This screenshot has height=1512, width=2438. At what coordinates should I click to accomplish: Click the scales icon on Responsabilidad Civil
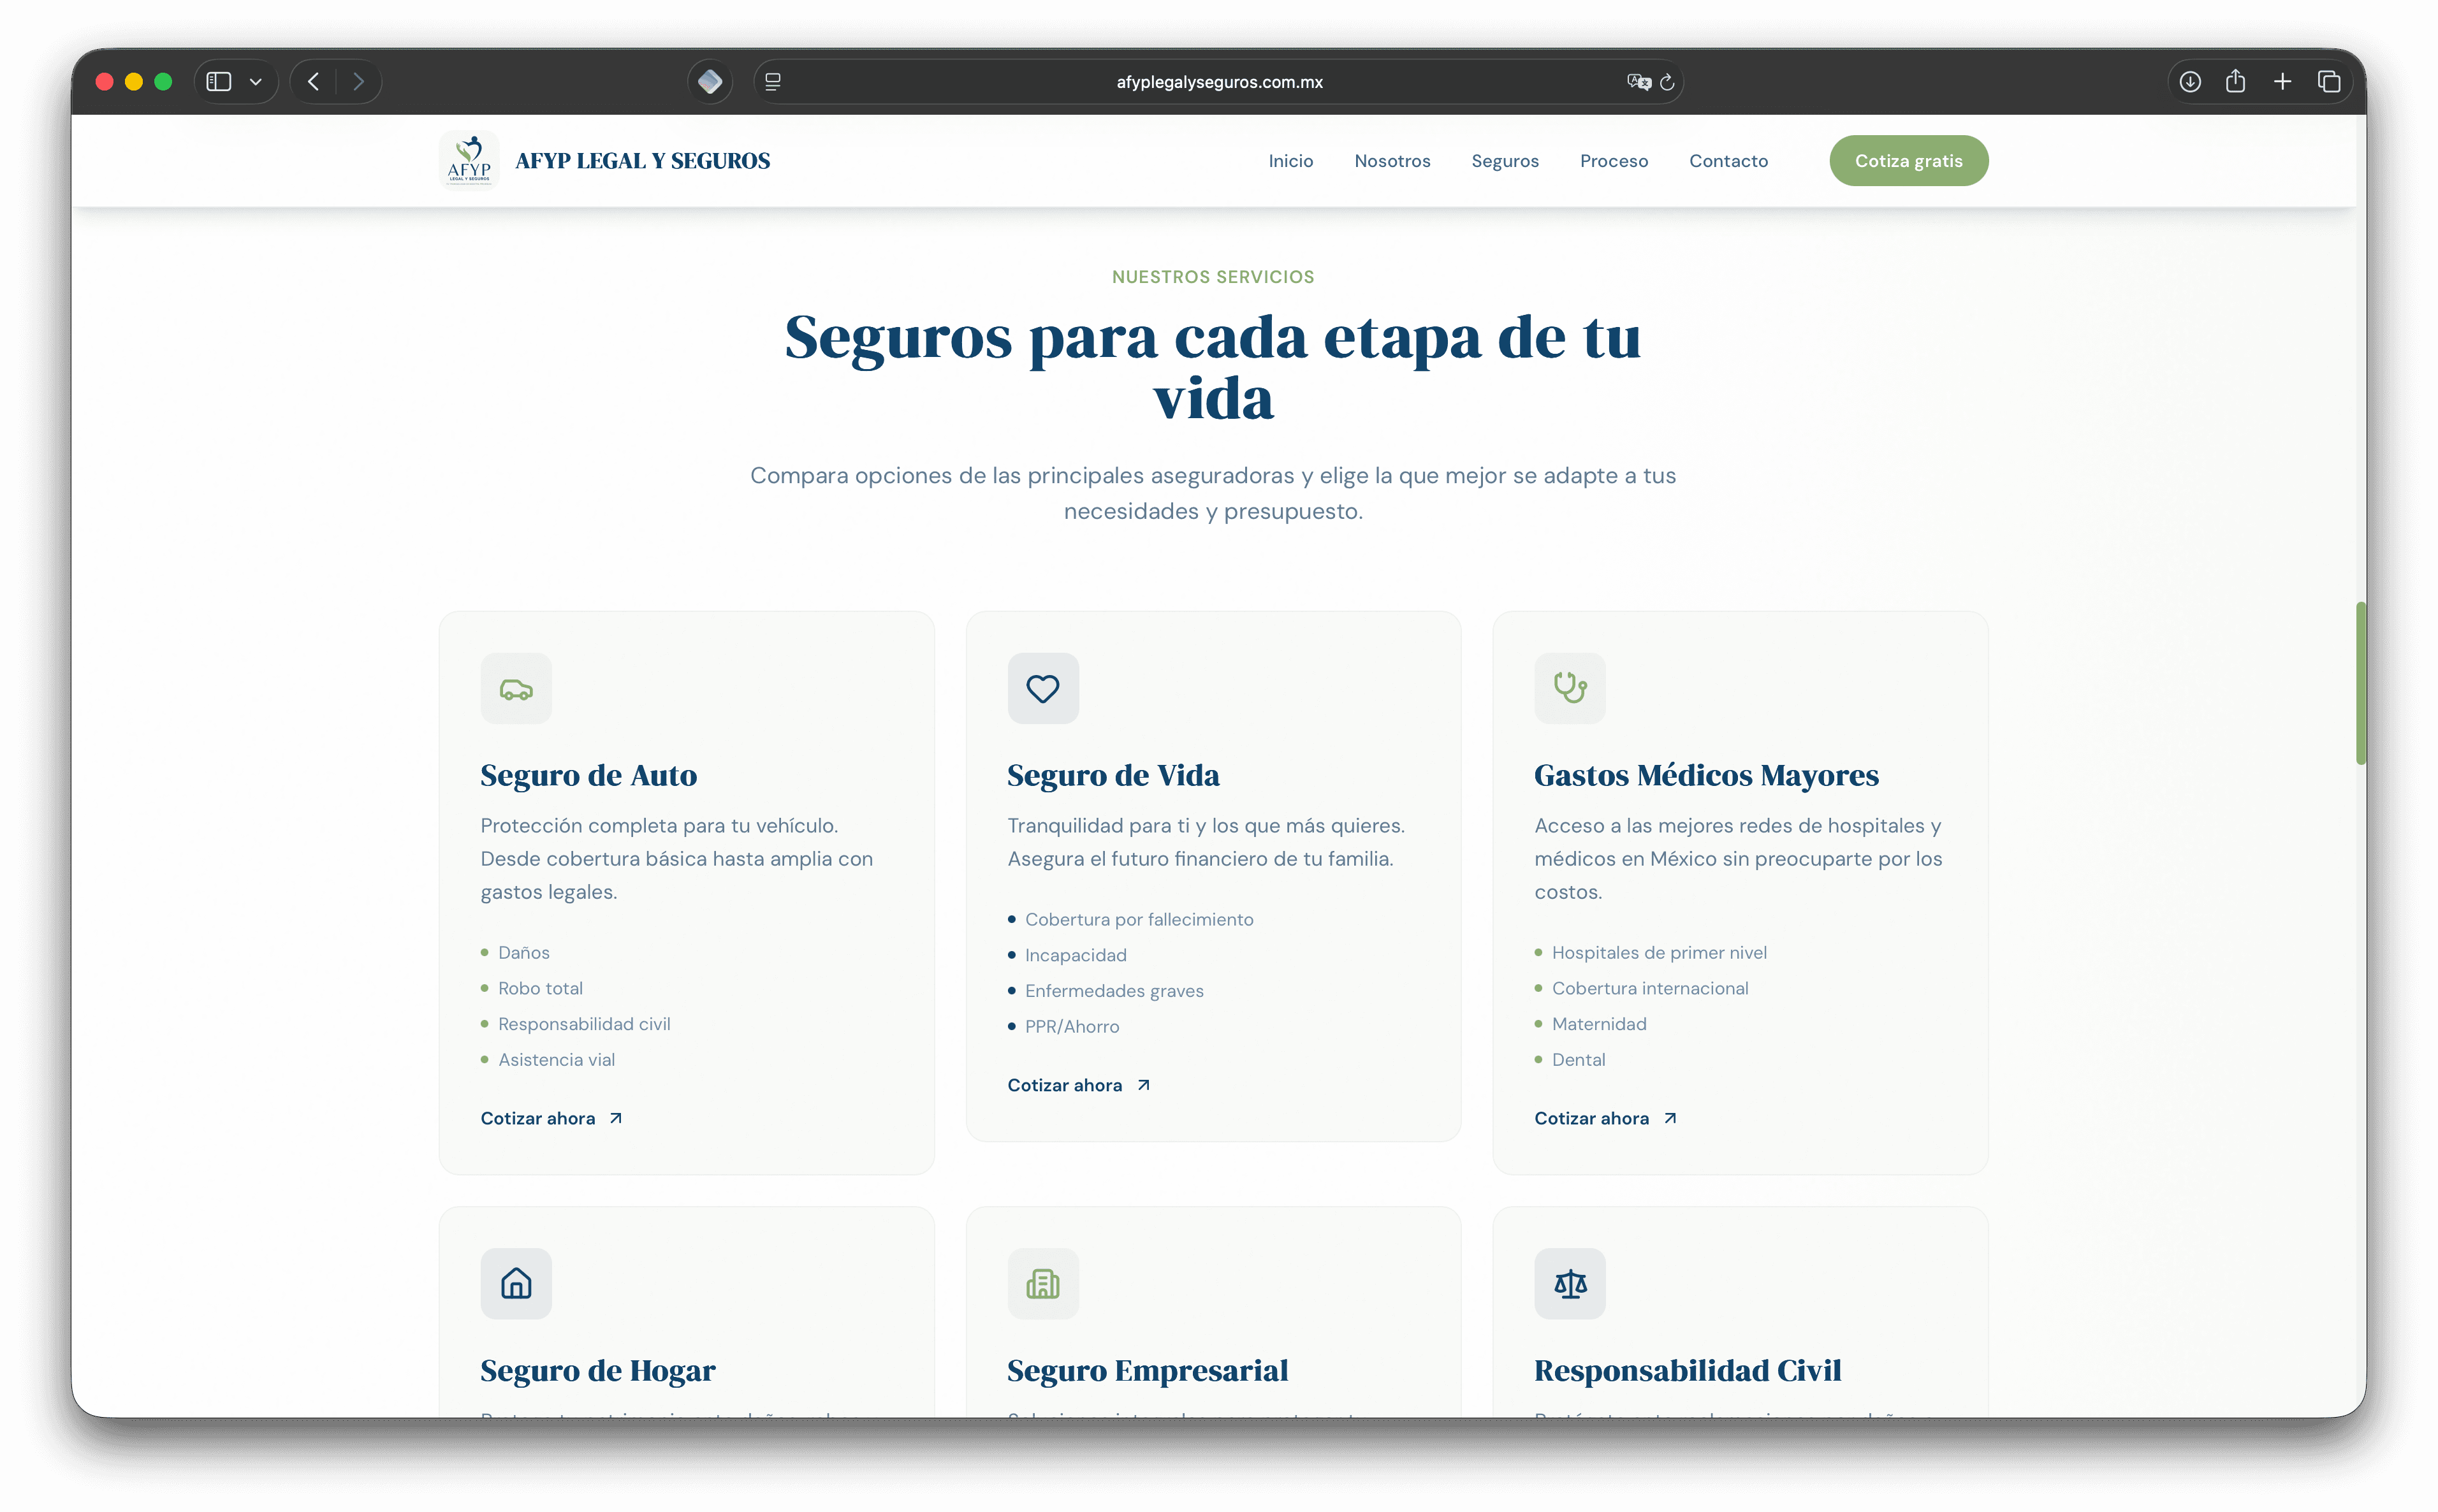click(x=1570, y=1284)
